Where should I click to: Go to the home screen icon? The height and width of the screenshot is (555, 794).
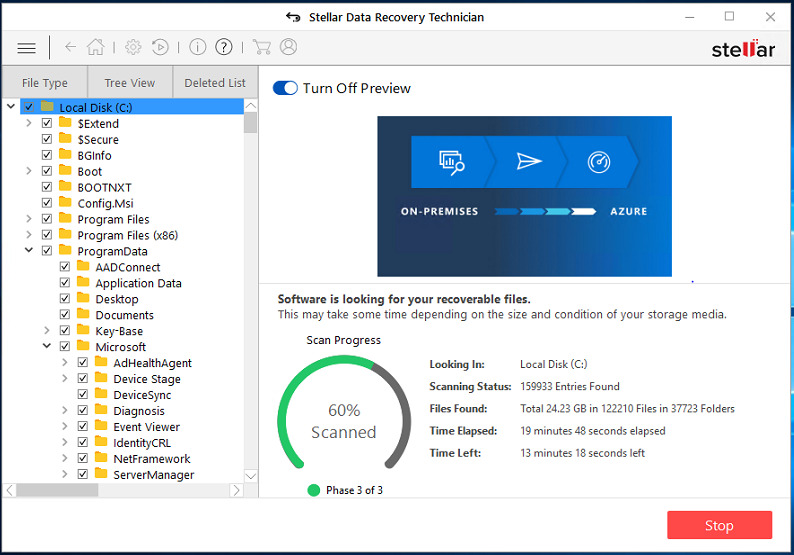[95, 47]
